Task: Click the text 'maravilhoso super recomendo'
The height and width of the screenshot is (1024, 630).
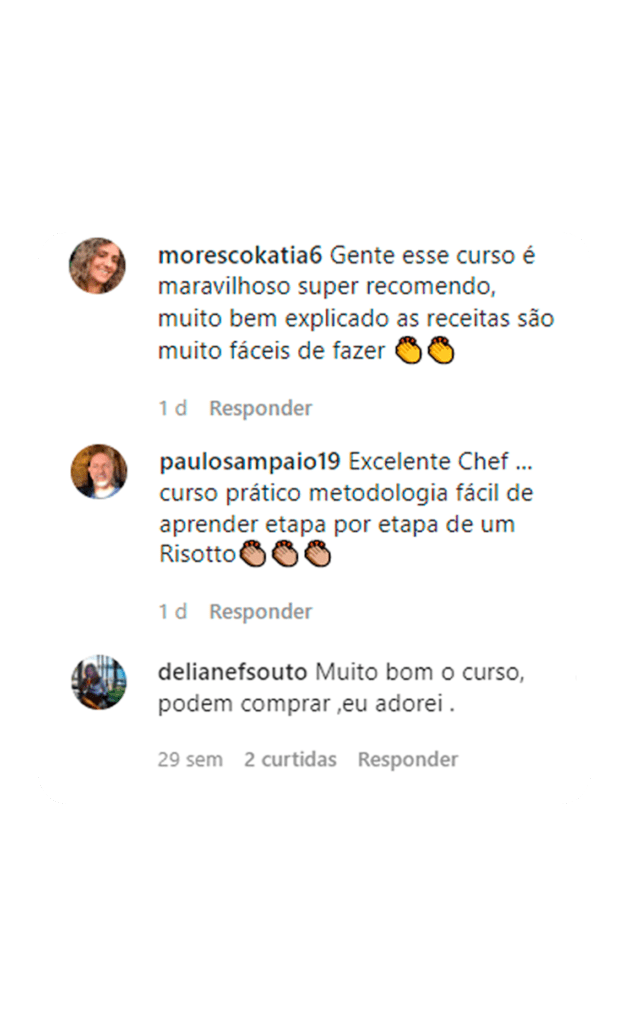Action: [327, 287]
